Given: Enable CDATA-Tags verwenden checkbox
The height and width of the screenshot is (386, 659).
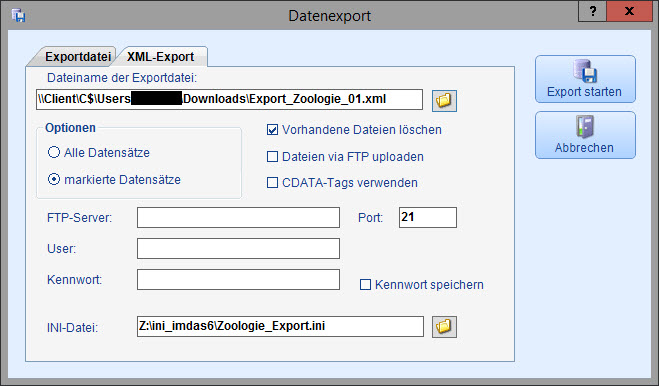Looking at the screenshot, I should point(272,183).
